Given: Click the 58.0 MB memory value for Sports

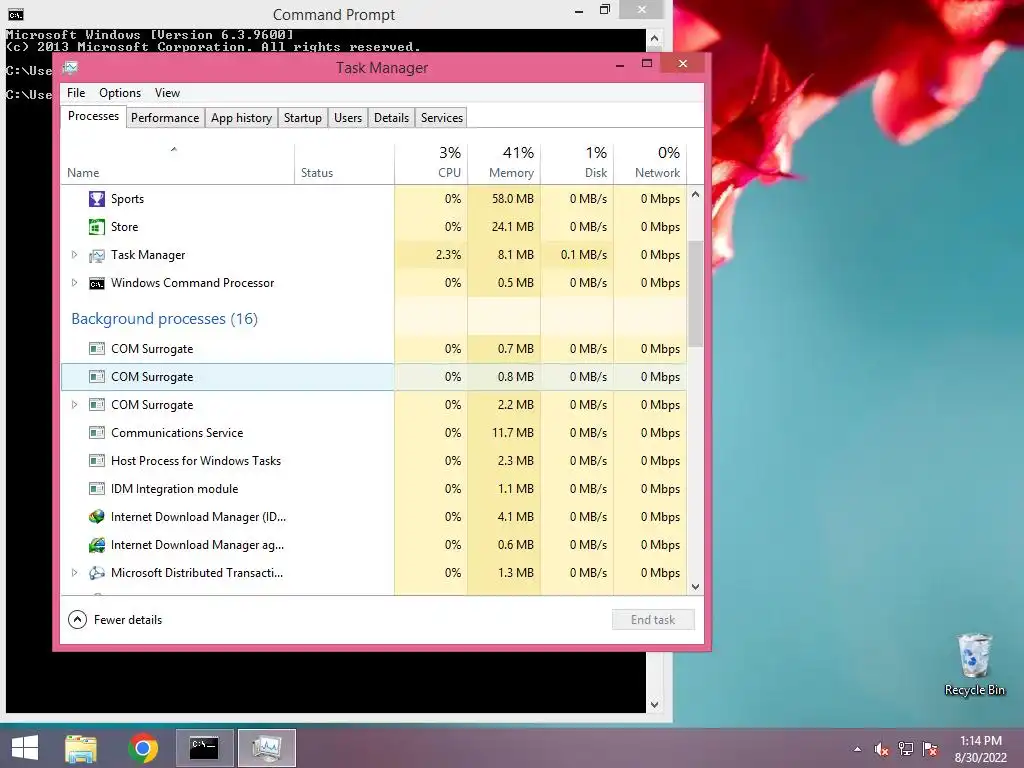Looking at the screenshot, I should pos(513,199).
